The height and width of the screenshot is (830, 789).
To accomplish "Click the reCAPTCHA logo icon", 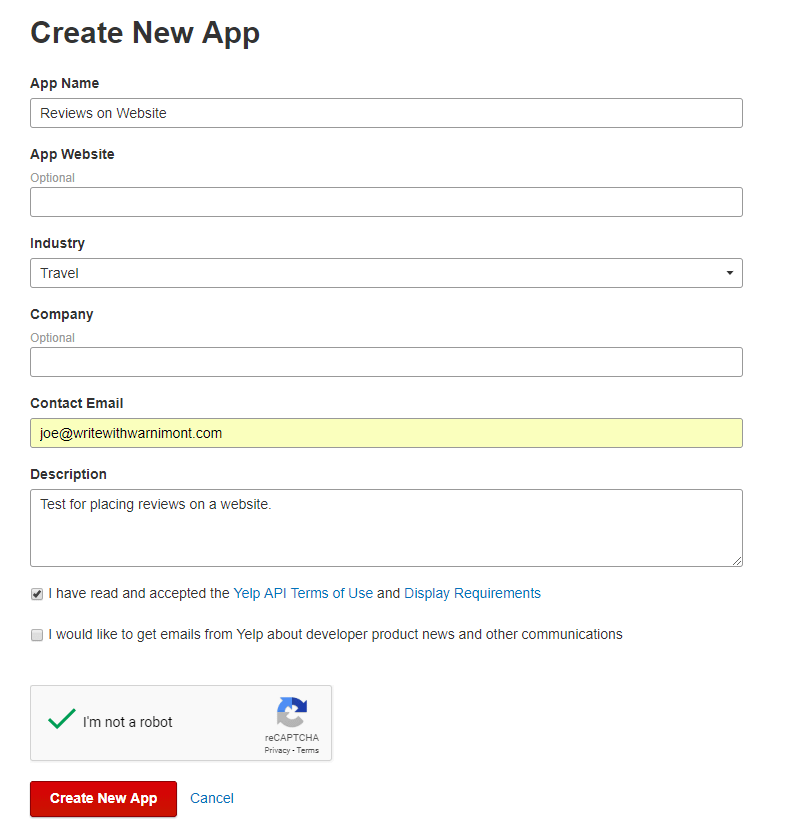I will point(292,712).
